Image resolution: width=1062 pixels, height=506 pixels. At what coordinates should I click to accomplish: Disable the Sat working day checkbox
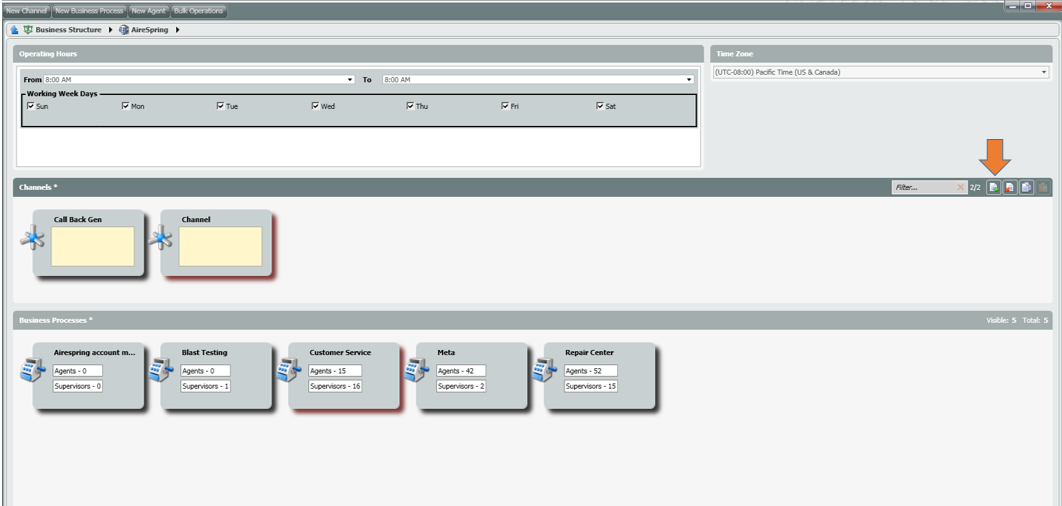pyautogui.click(x=600, y=105)
